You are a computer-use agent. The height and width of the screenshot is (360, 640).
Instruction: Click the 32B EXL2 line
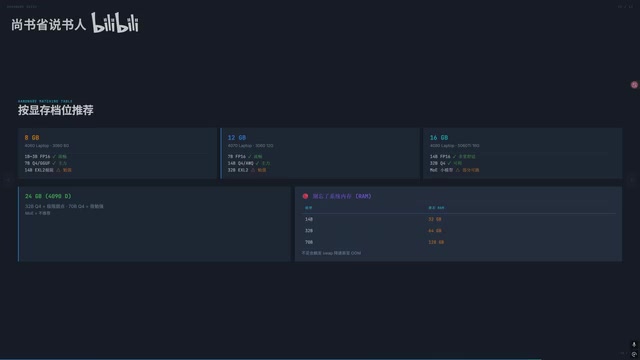pyautogui.click(x=247, y=170)
